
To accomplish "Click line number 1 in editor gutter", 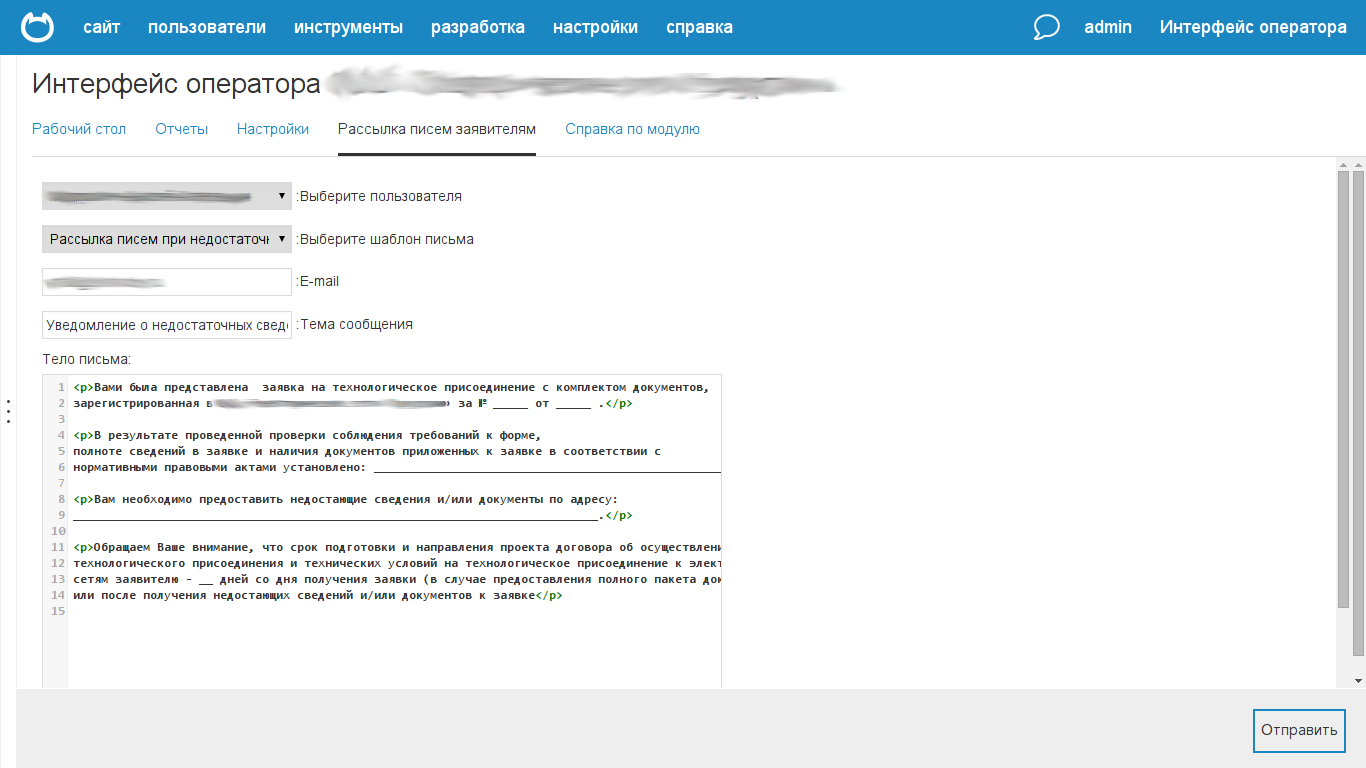I will 61,387.
